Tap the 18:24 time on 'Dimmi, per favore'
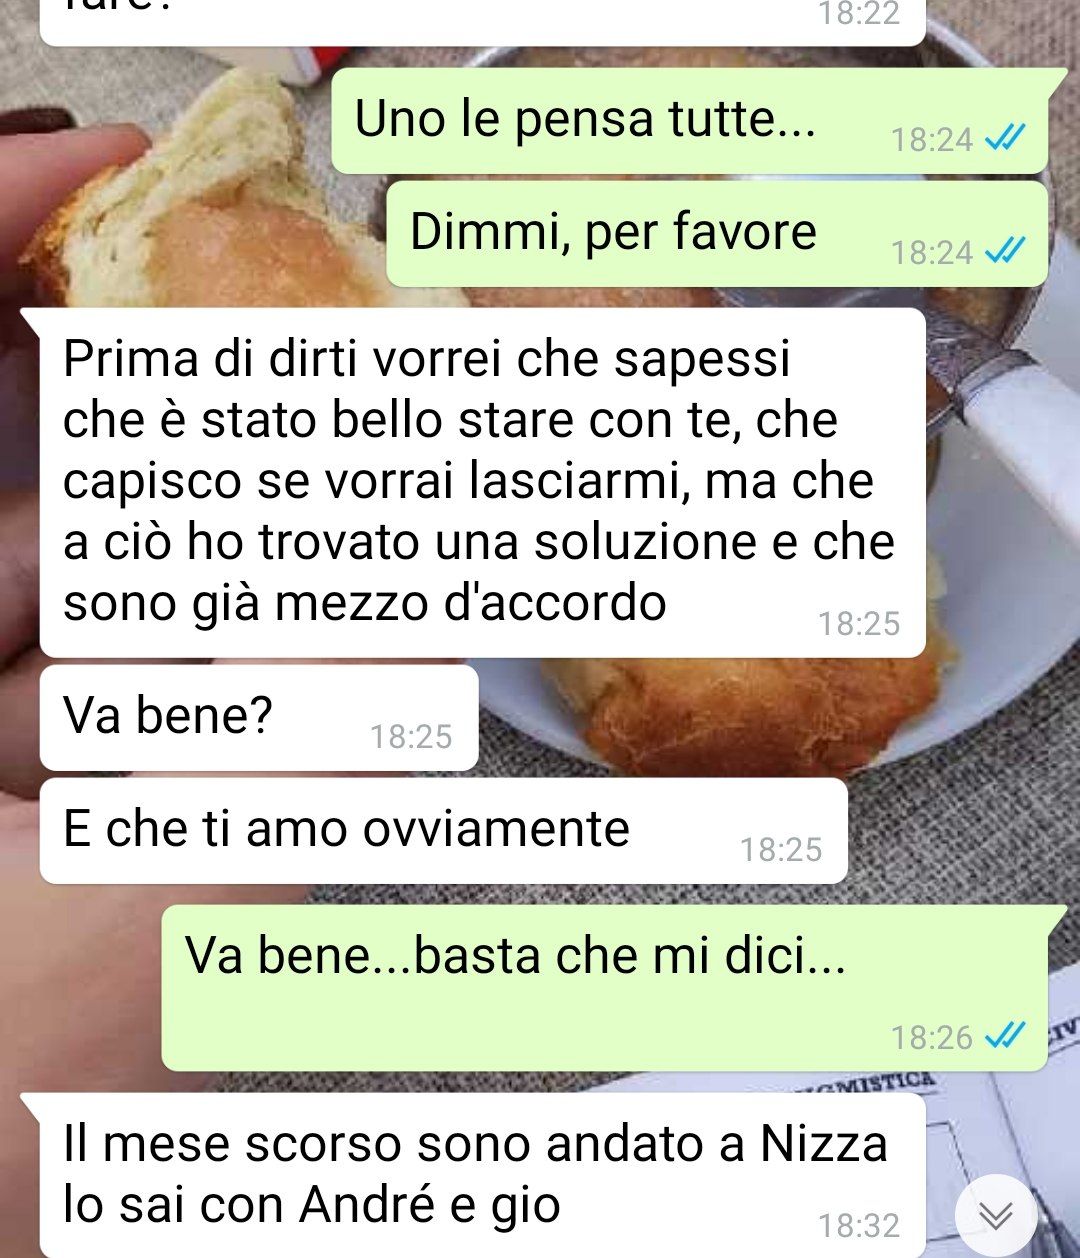This screenshot has width=1080, height=1258. click(932, 253)
